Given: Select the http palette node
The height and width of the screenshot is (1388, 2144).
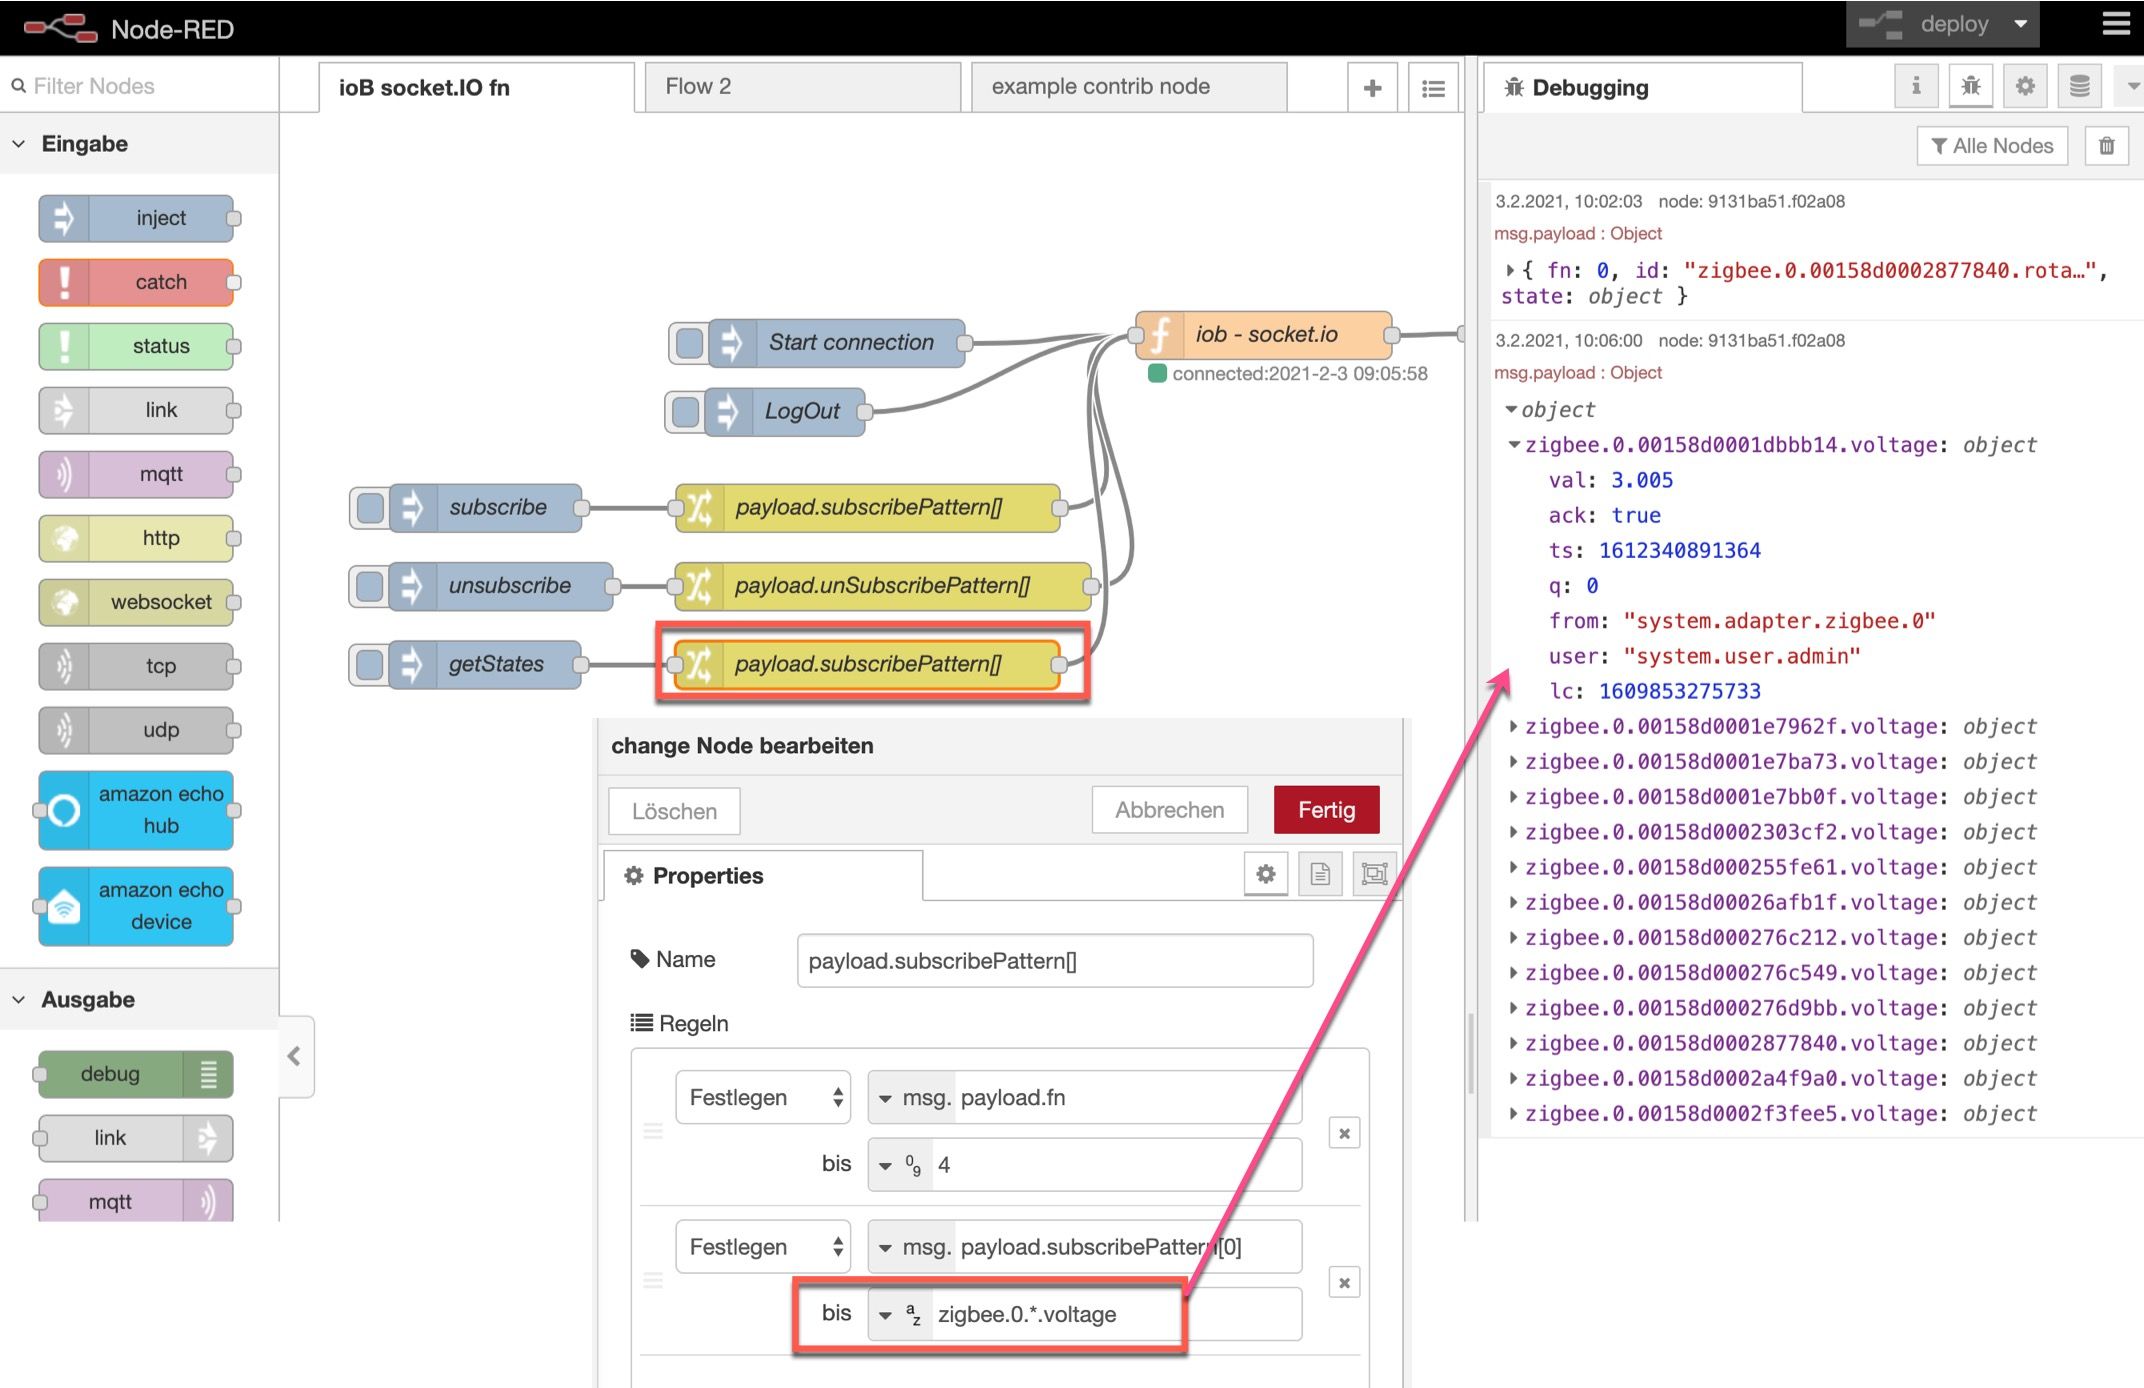Looking at the screenshot, I should coord(137,538).
